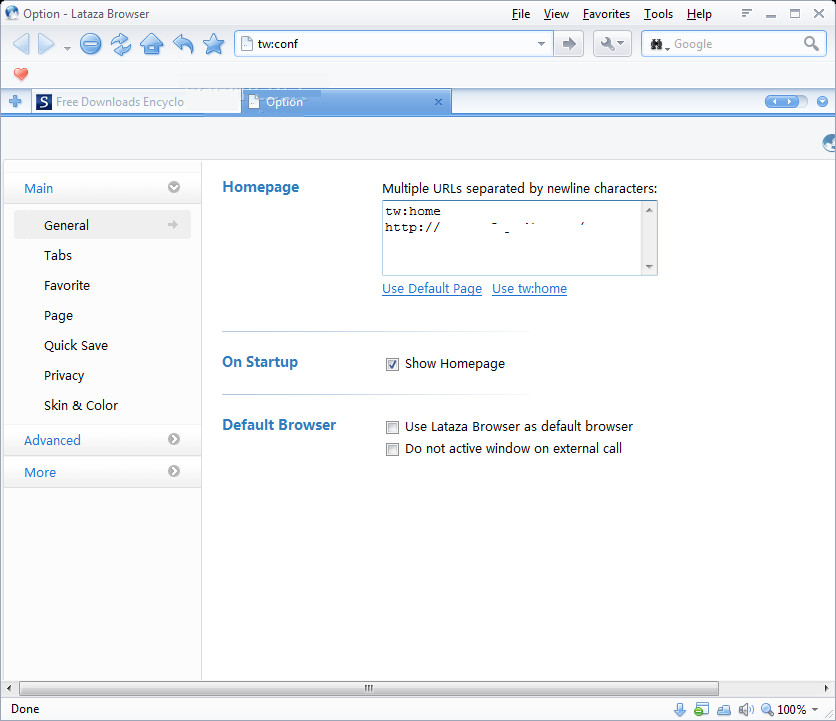Go back using the left arrow toolbar icon

(21, 44)
